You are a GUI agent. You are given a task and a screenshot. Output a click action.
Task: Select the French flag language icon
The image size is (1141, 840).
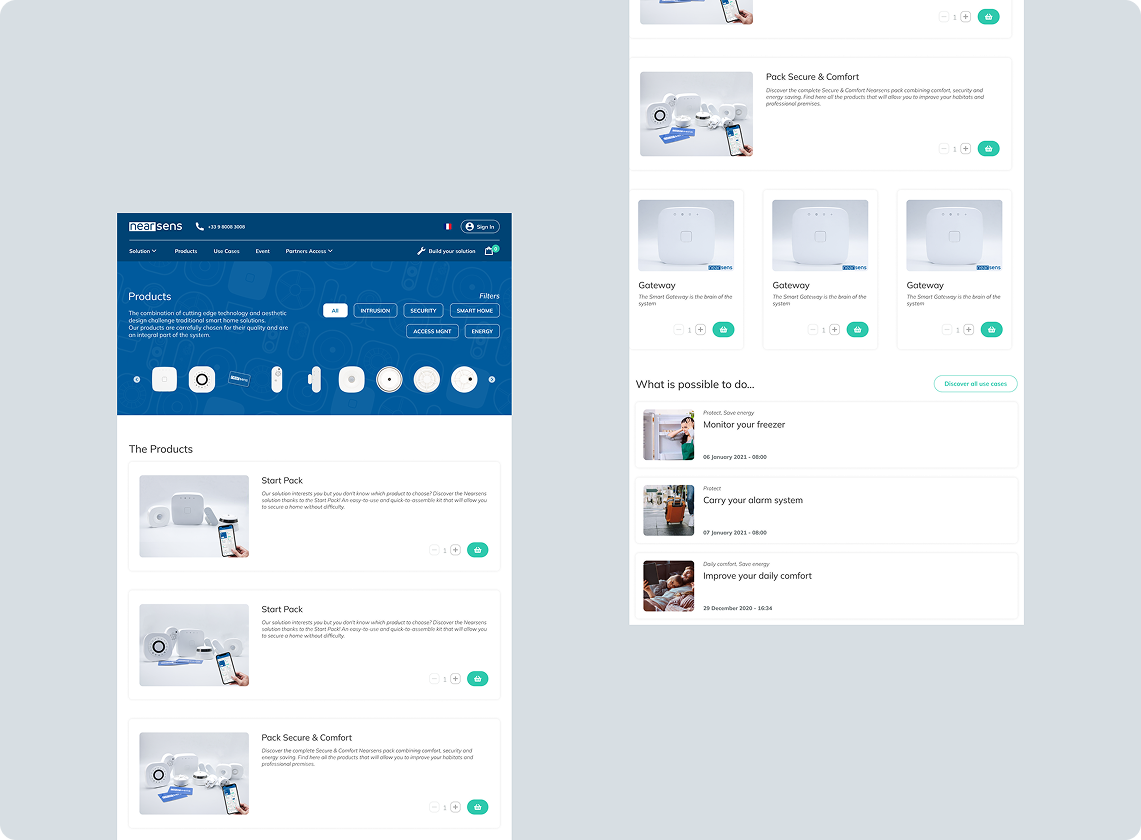pos(448,226)
